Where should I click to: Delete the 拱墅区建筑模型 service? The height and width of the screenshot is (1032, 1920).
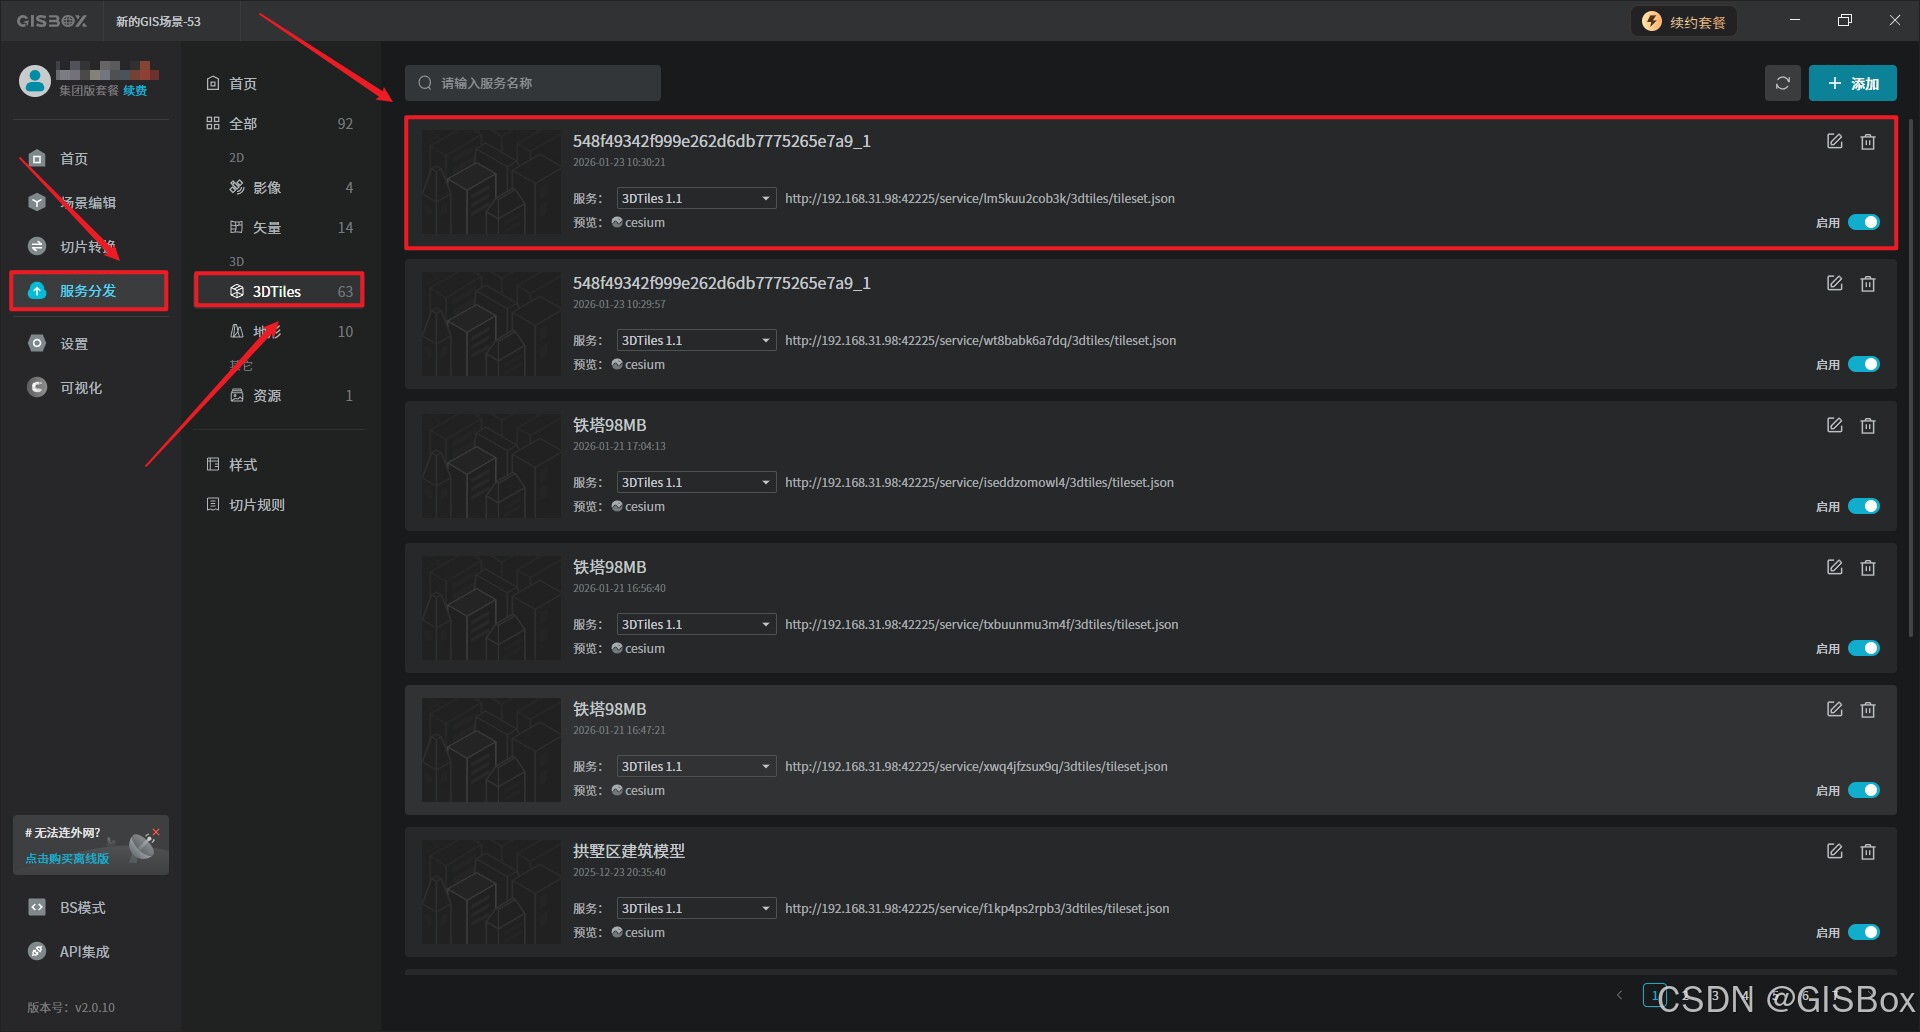[x=1867, y=851]
